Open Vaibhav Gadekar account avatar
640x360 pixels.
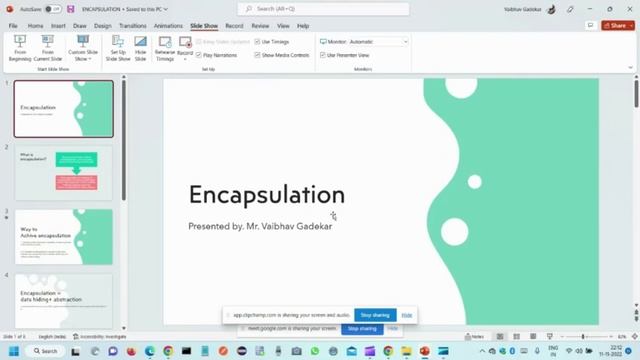[552, 9]
